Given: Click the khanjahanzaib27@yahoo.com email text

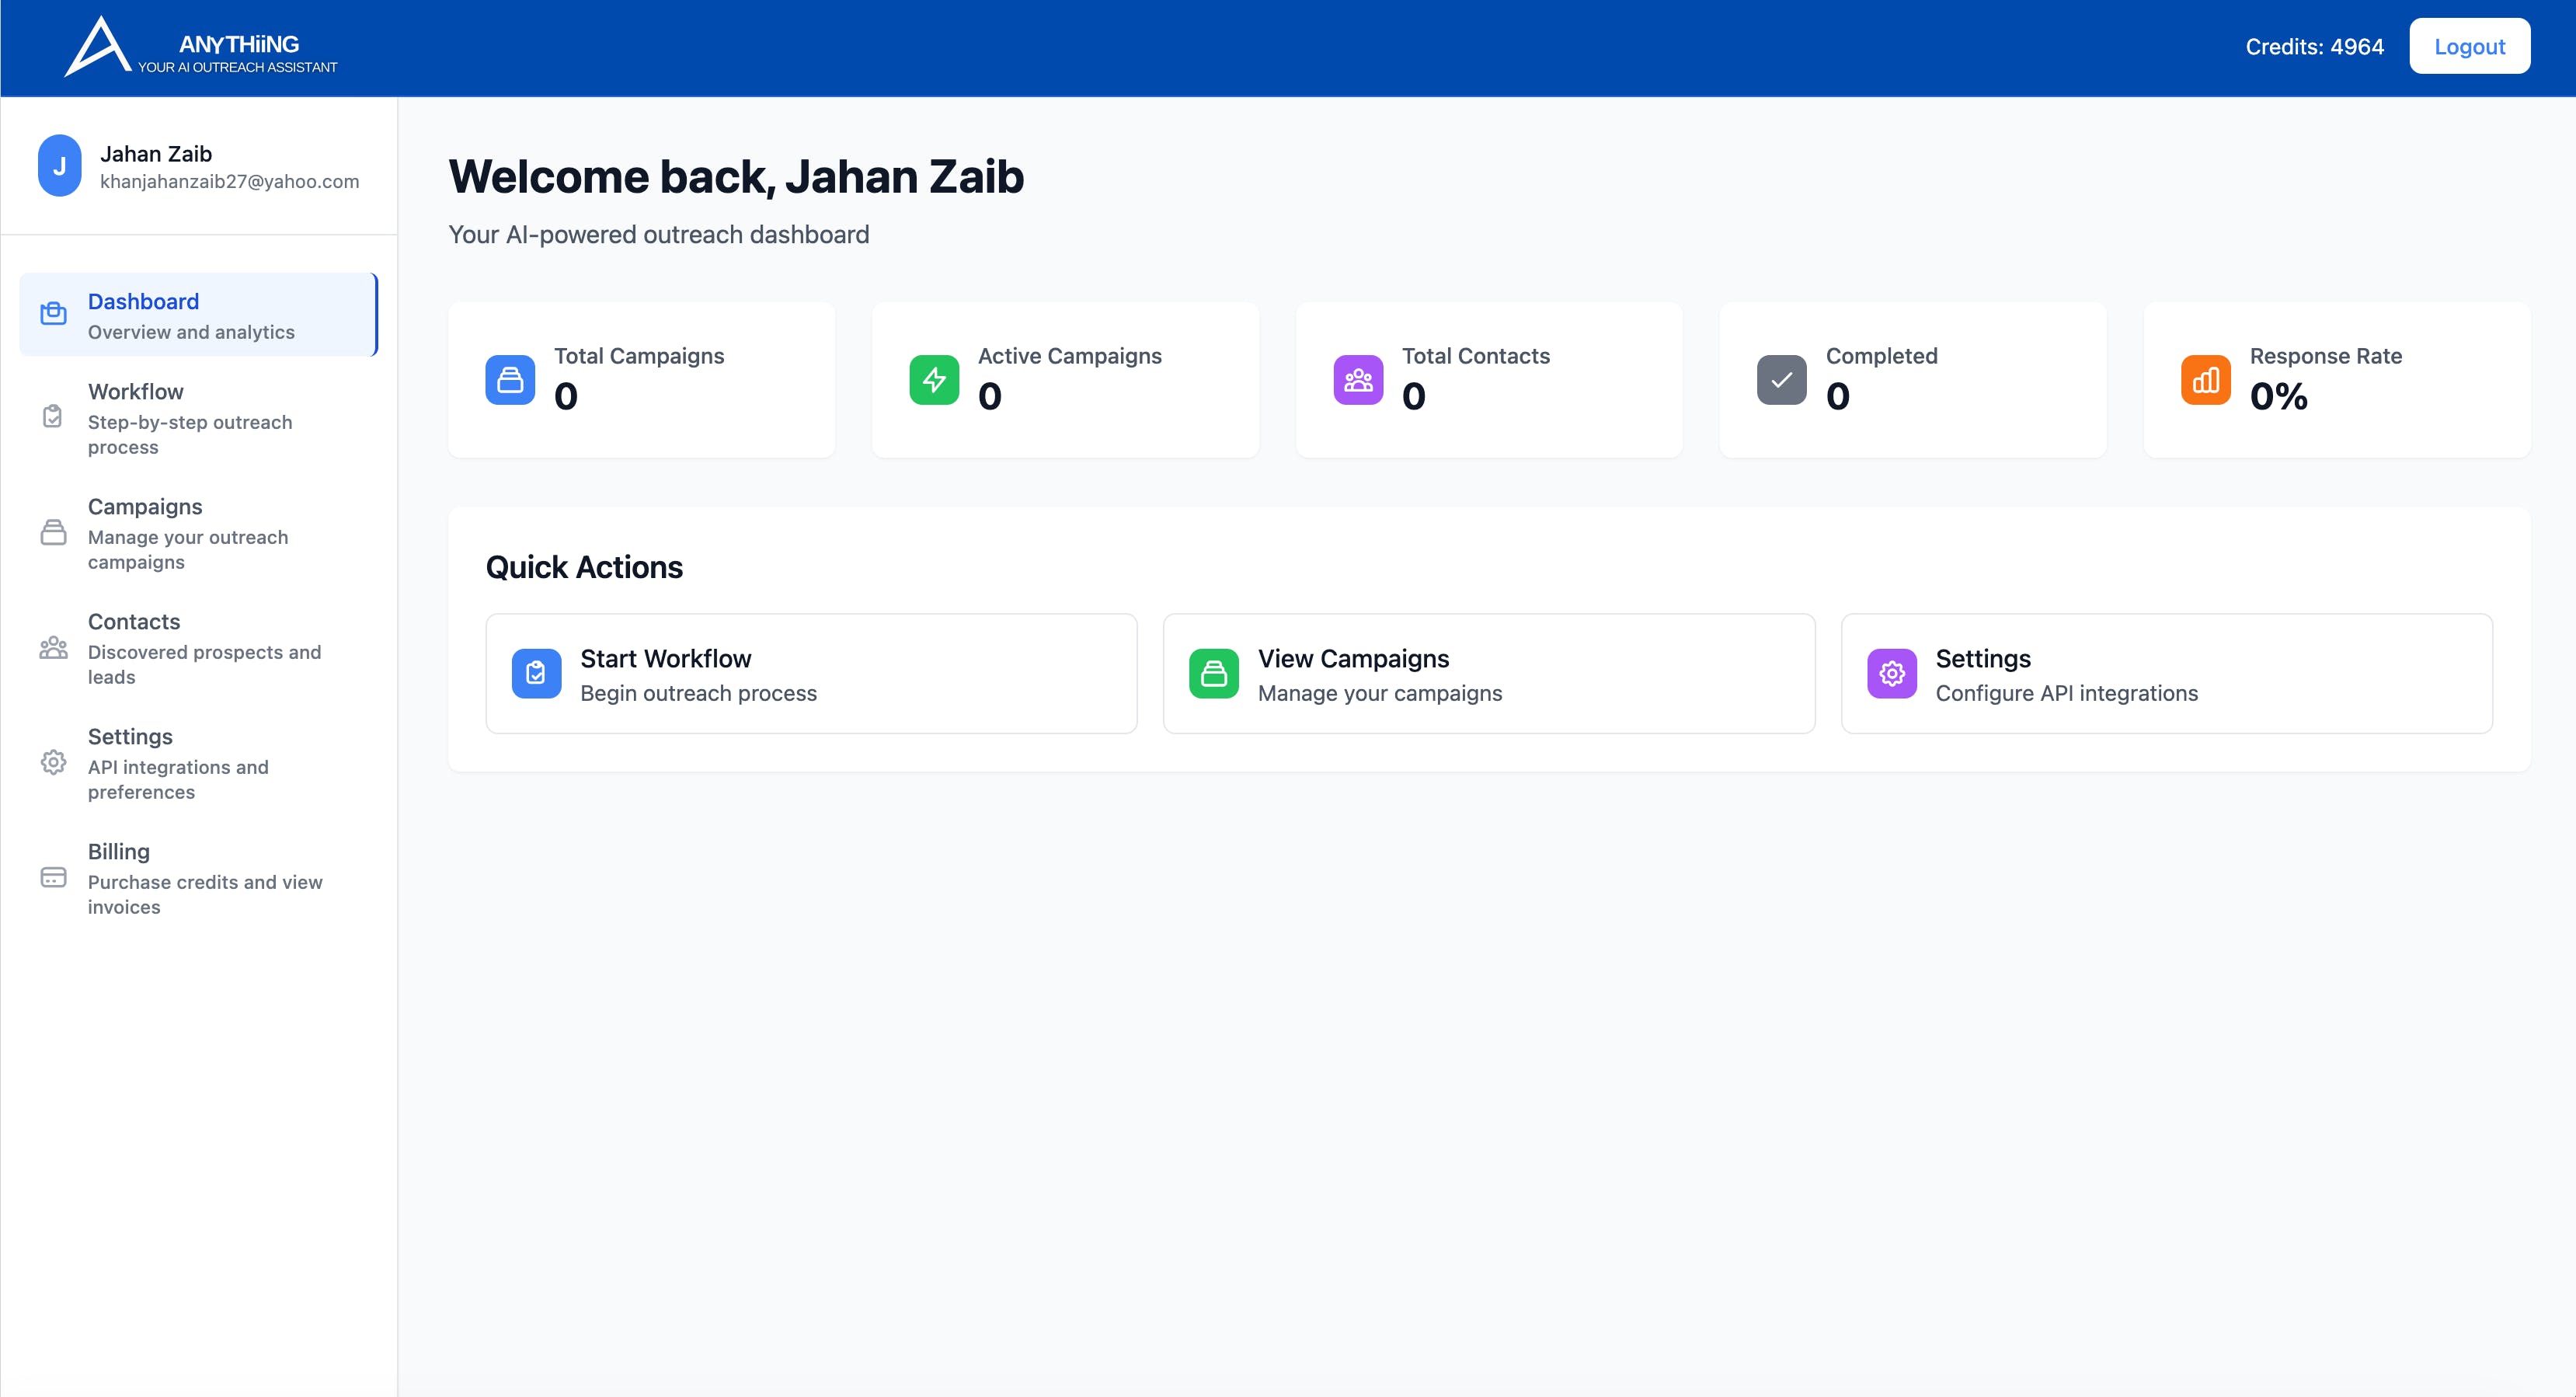Looking at the screenshot, I should [x=229, y=182].
